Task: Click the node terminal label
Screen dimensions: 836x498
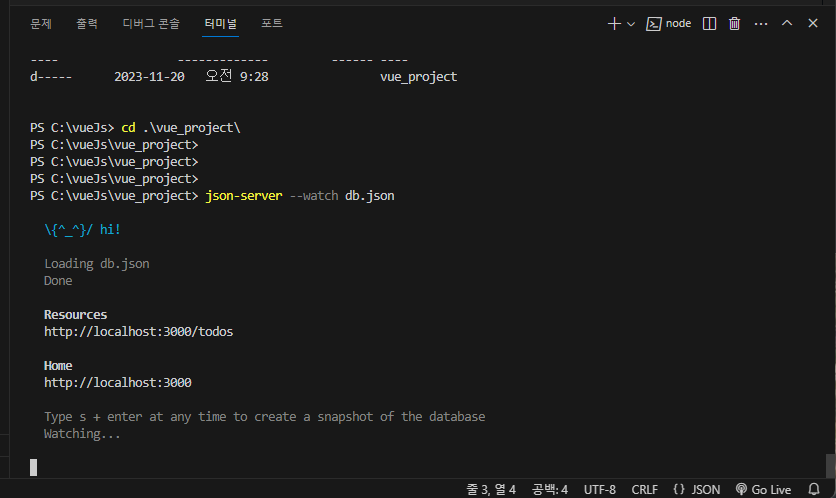Action: pos(678,23)
